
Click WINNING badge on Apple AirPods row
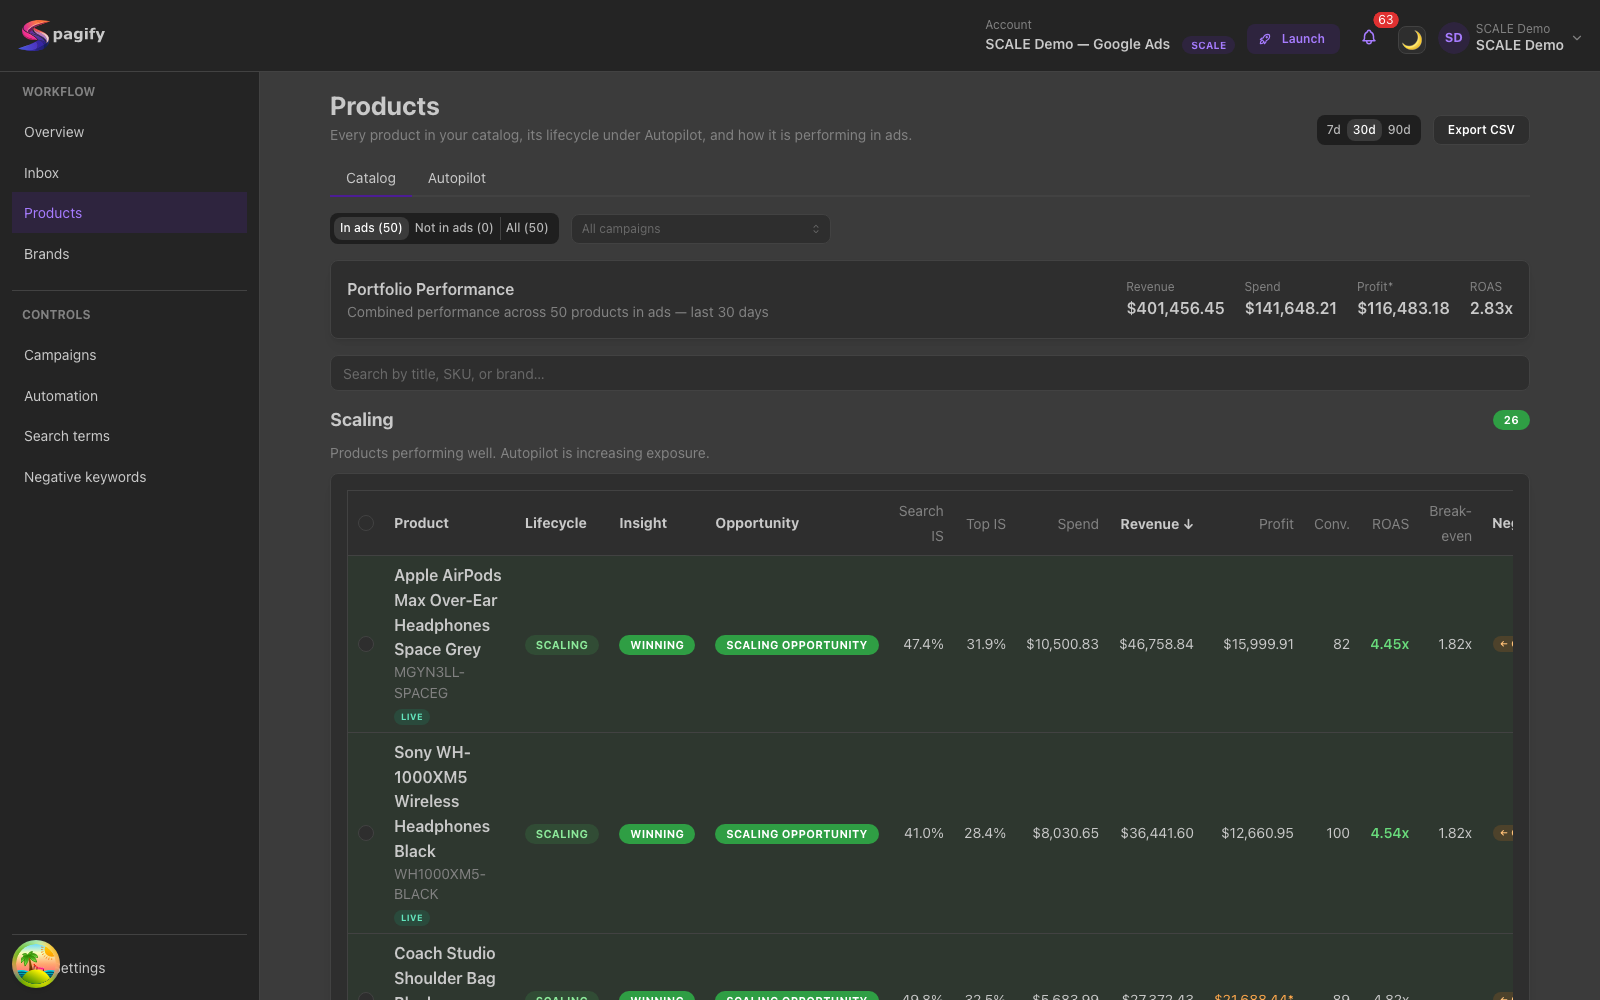[x=657, y=645]
